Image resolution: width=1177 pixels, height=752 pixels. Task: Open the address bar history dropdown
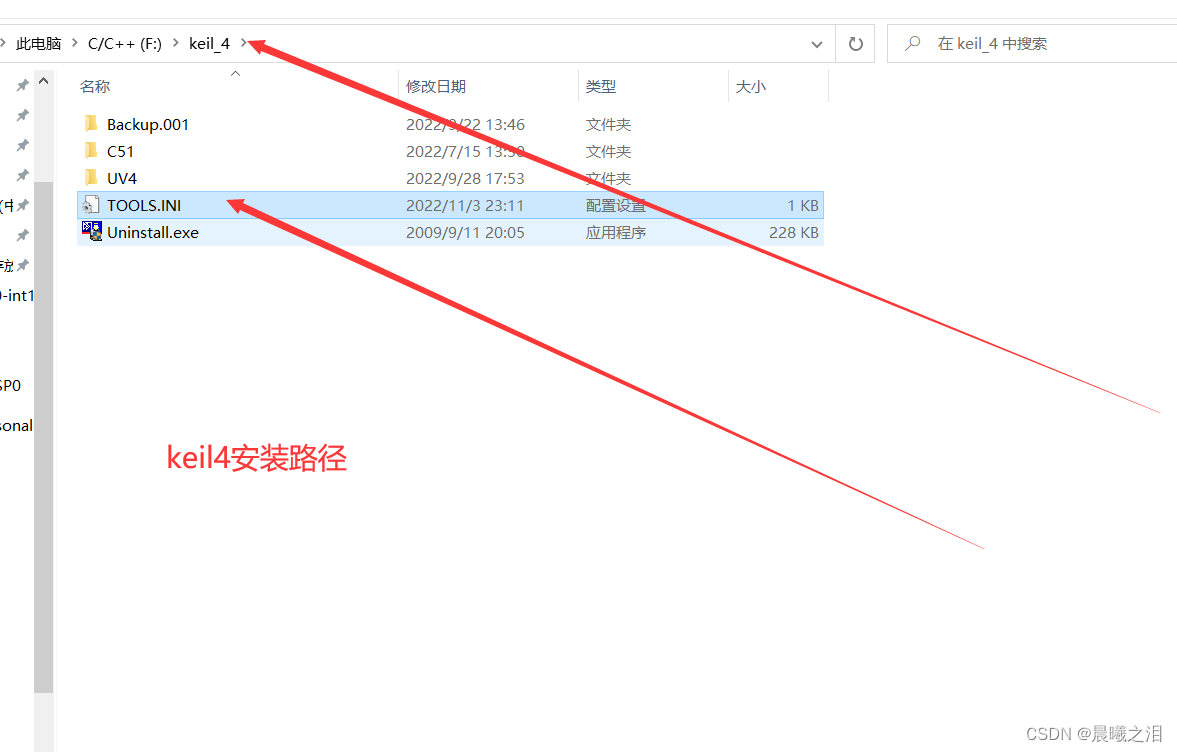pos(817,43)
